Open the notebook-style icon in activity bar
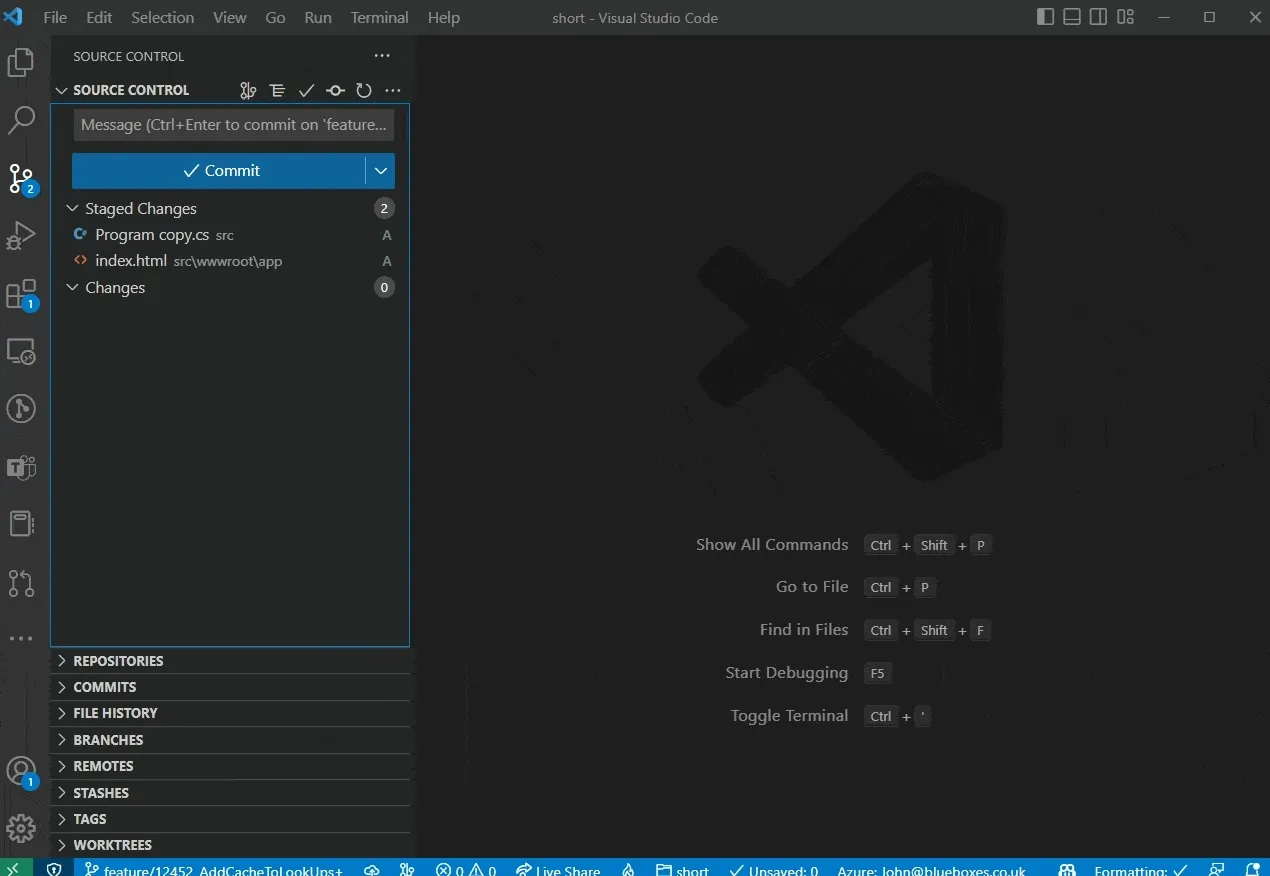The height and width of the screenshot is (876, 1270). [x=21, y=524]
